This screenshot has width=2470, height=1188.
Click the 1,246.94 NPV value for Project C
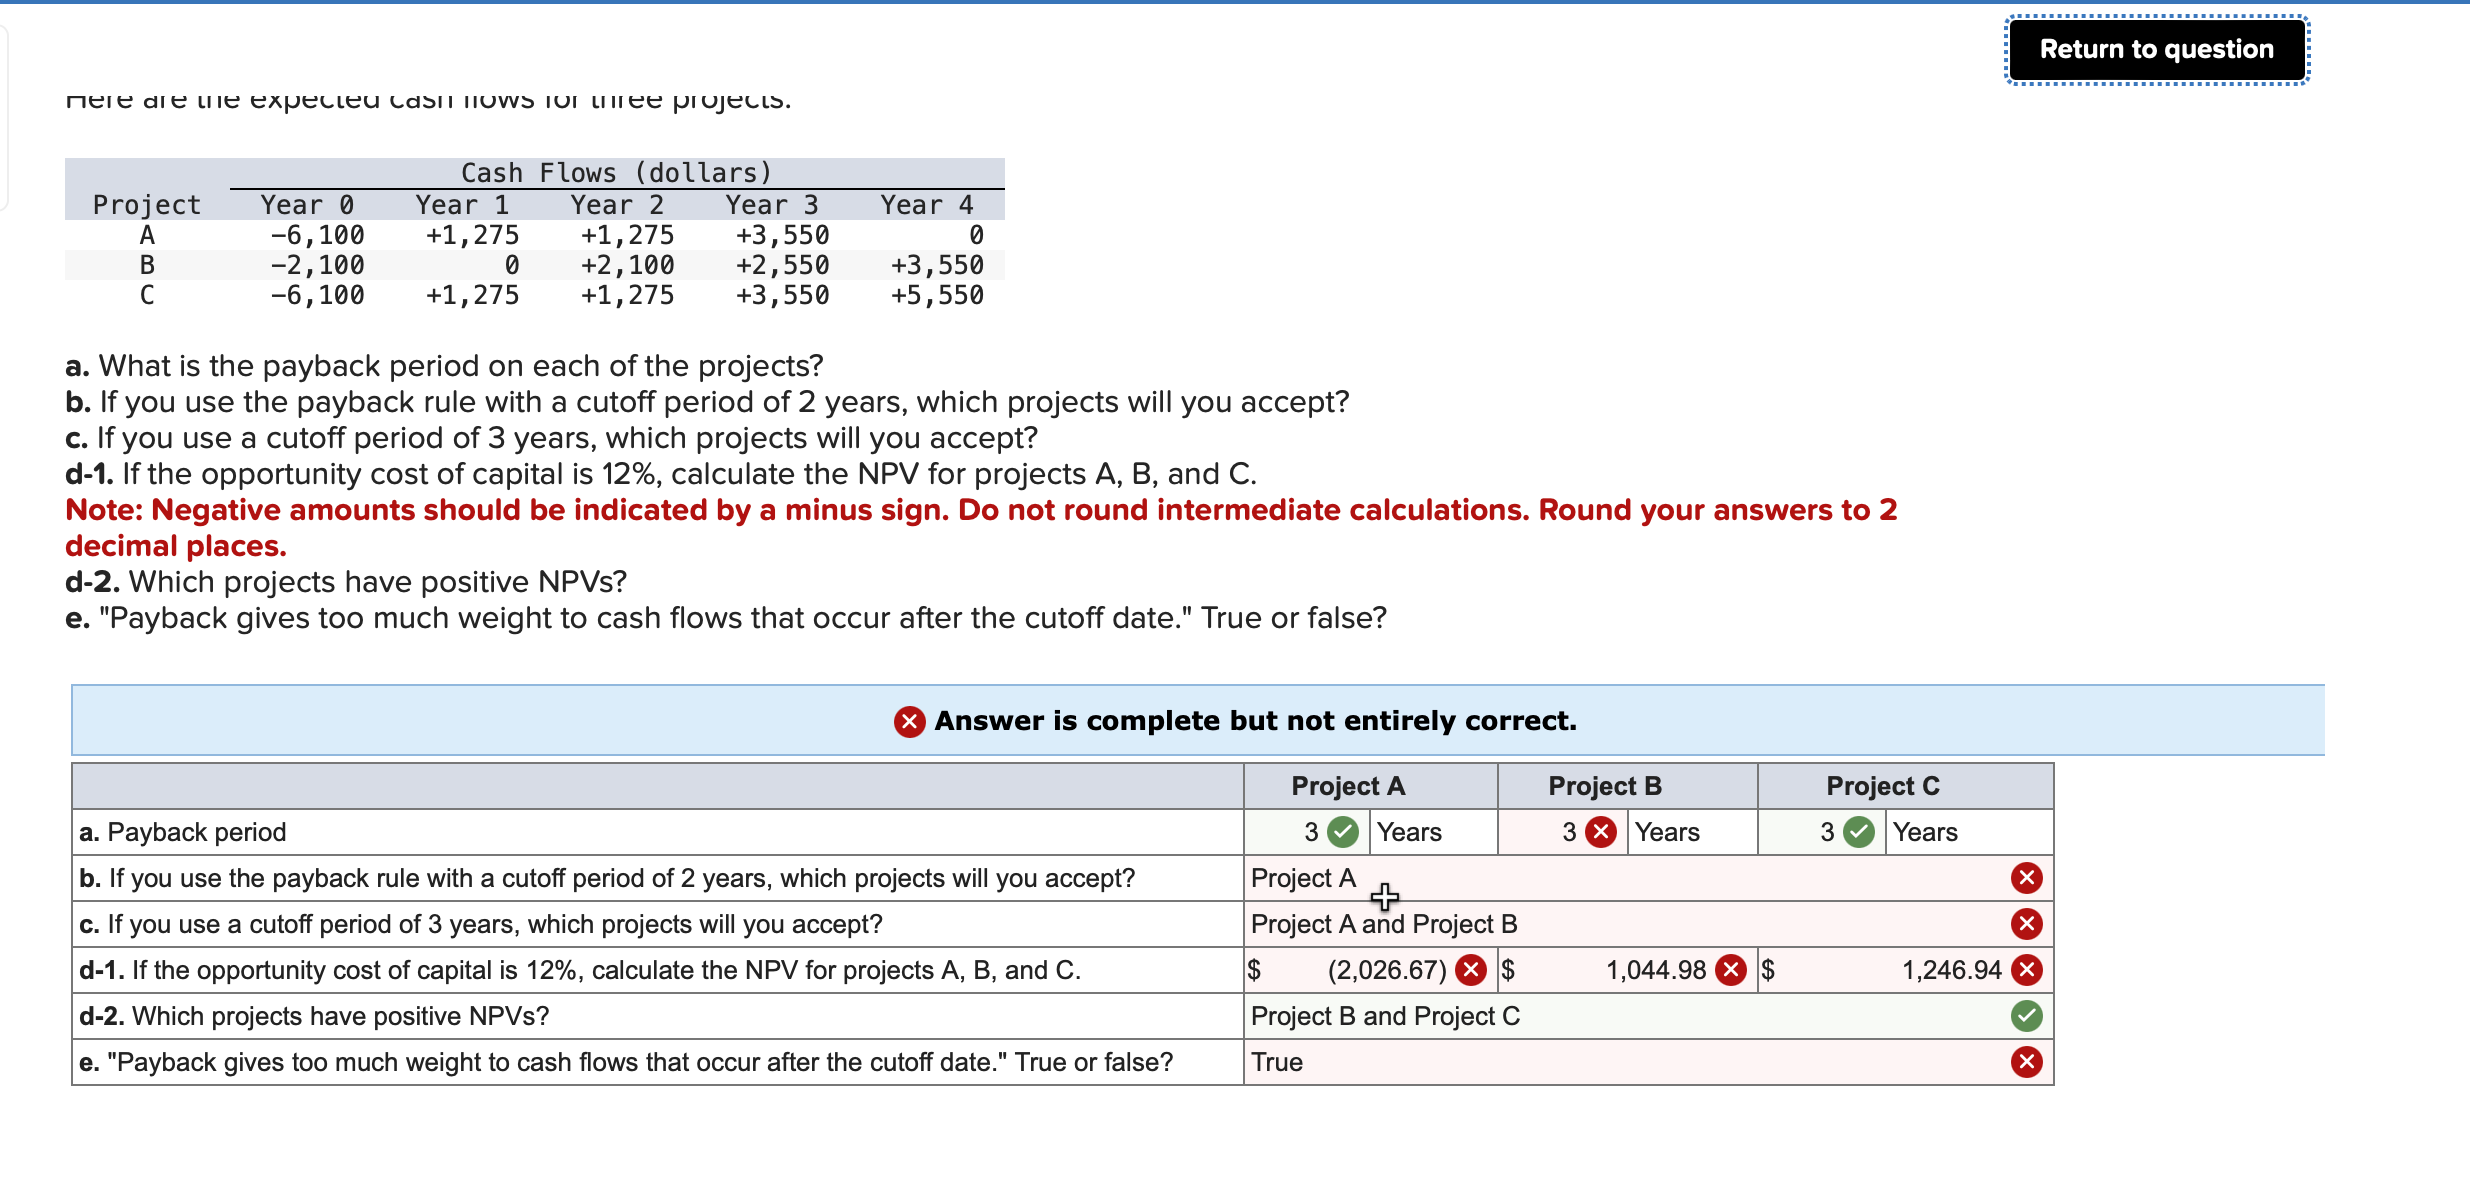(x=1951, y=970)
